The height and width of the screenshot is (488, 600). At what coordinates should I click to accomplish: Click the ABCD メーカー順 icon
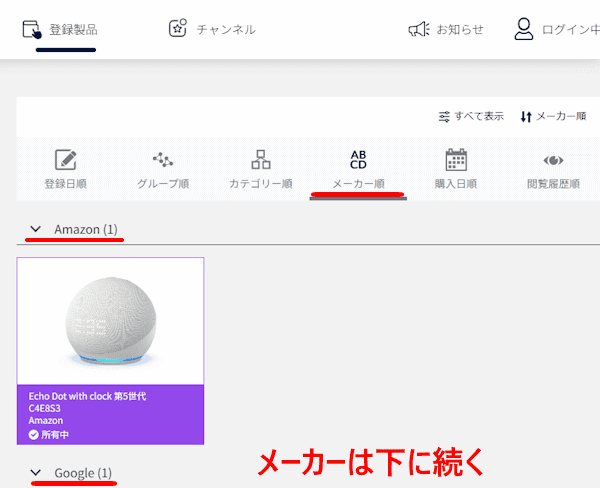358,160
